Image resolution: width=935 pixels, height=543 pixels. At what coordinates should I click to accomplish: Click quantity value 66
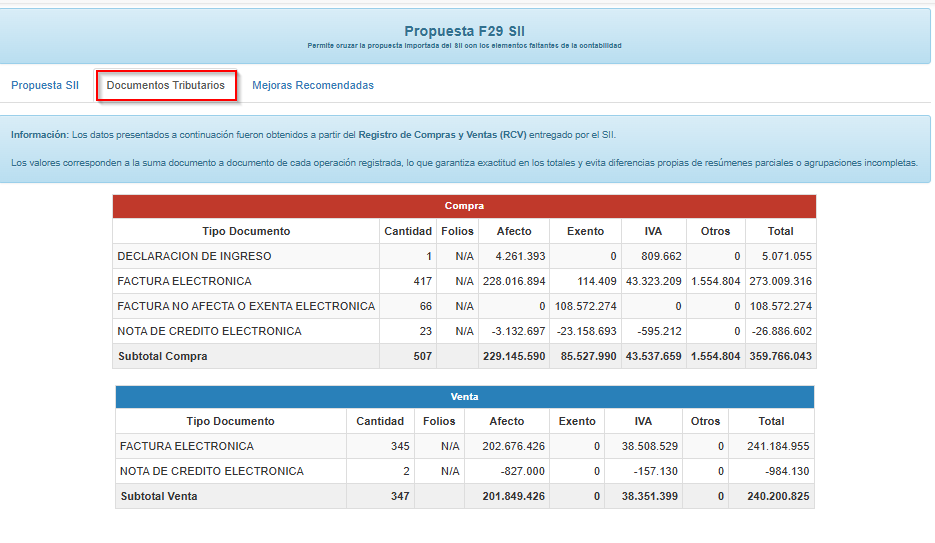tap(426, 306)
